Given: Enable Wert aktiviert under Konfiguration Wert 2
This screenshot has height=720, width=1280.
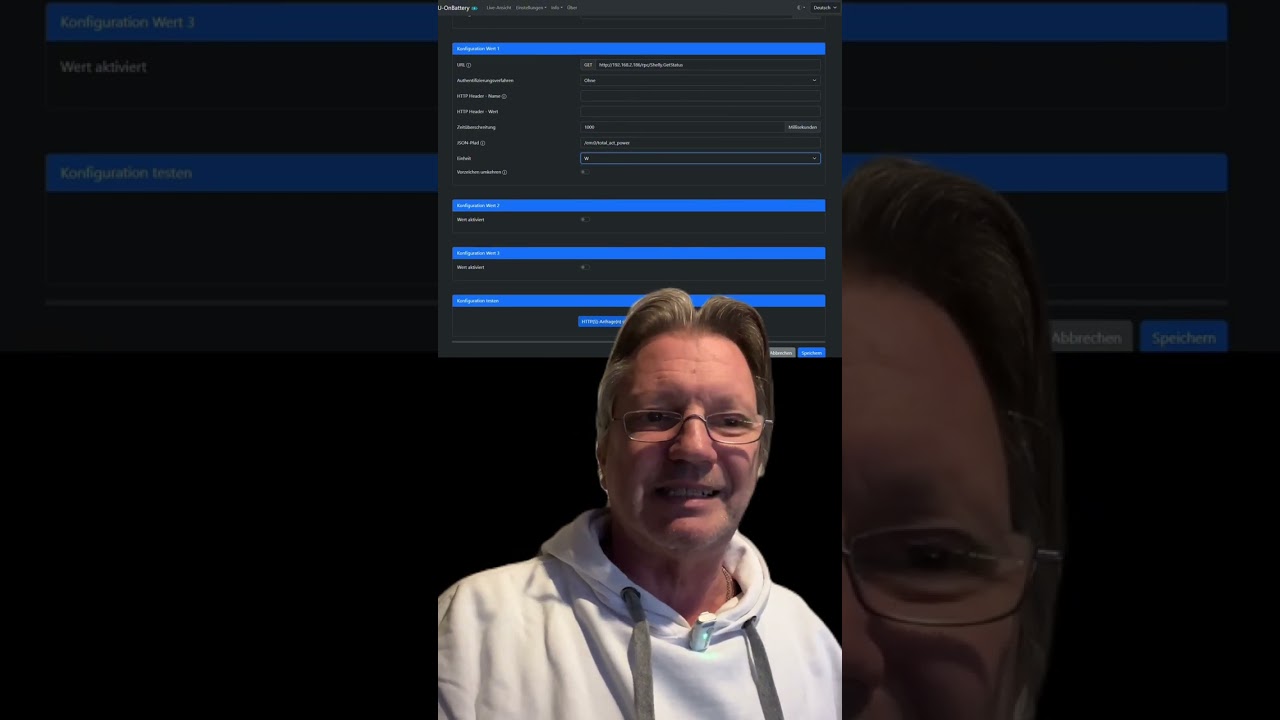Looking at the screenshot, I should click(585, 219).
